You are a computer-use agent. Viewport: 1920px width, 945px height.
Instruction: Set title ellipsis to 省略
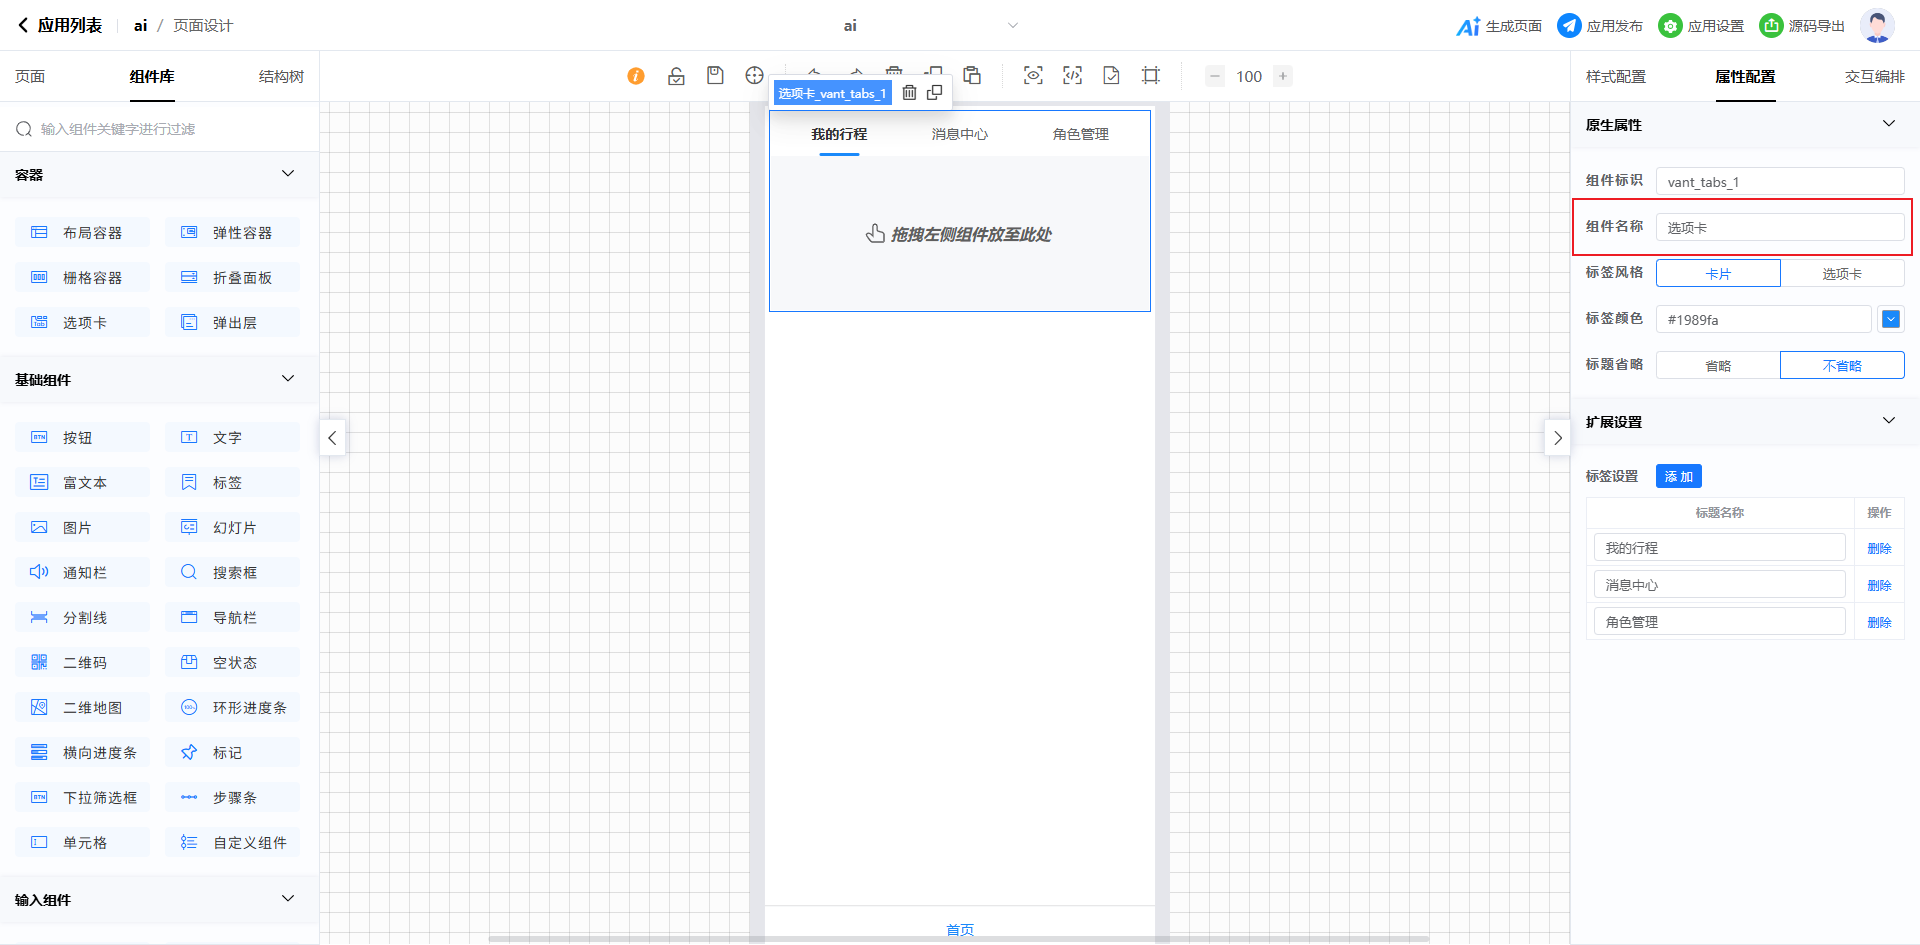coord(1718,365)
